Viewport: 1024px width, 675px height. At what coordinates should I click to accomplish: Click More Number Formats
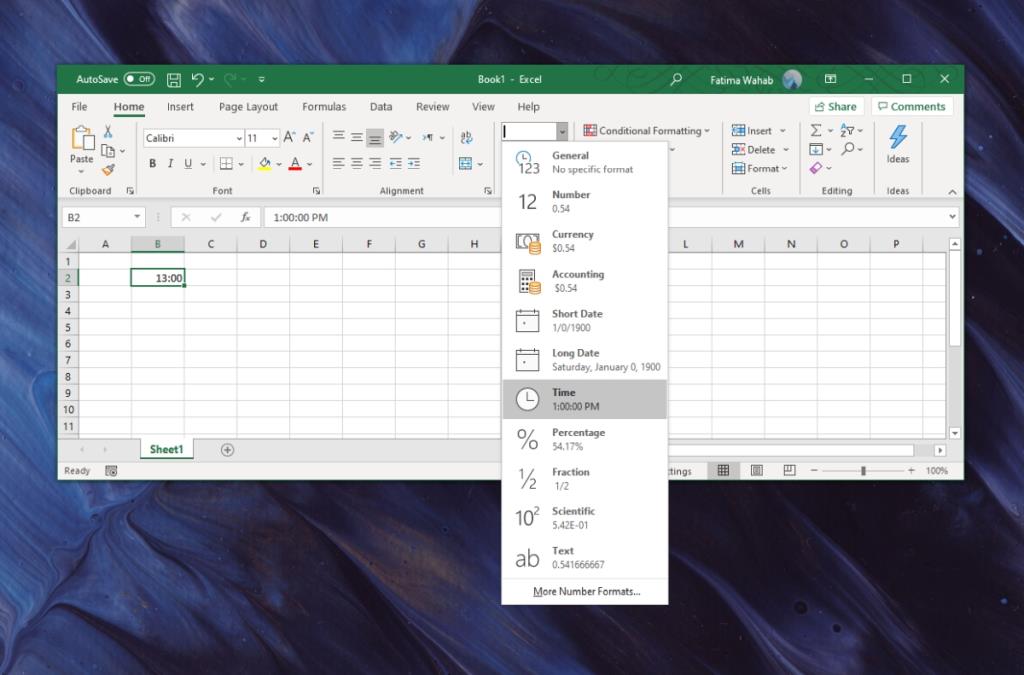click(586, 593)
